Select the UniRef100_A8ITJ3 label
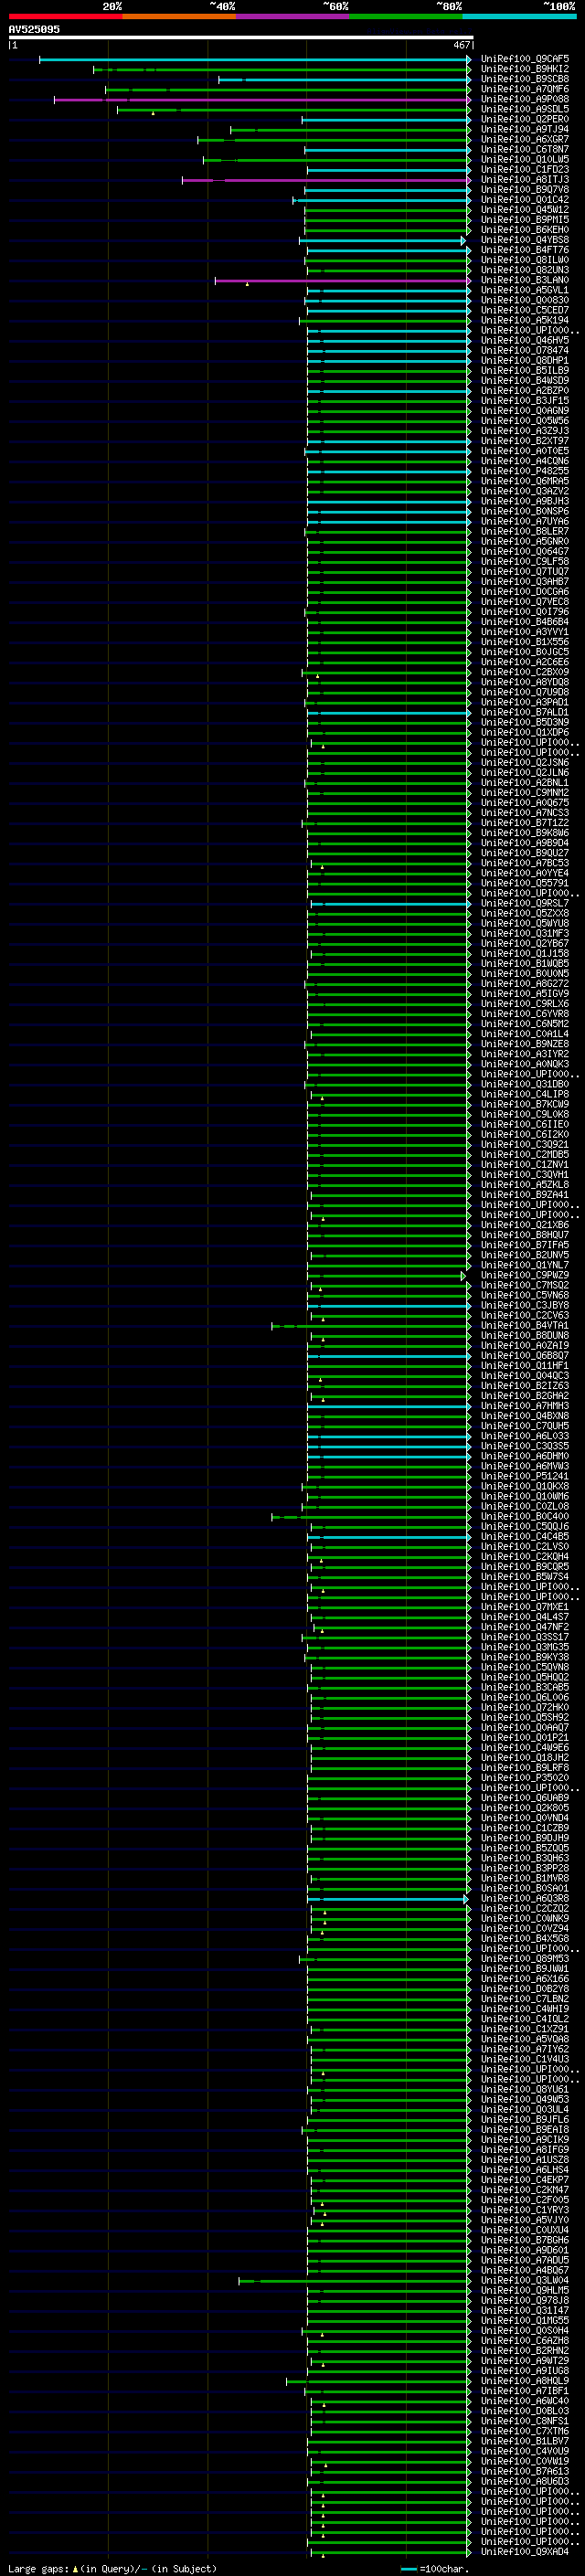The image size is (585, 2576). [x=525, y=180]
